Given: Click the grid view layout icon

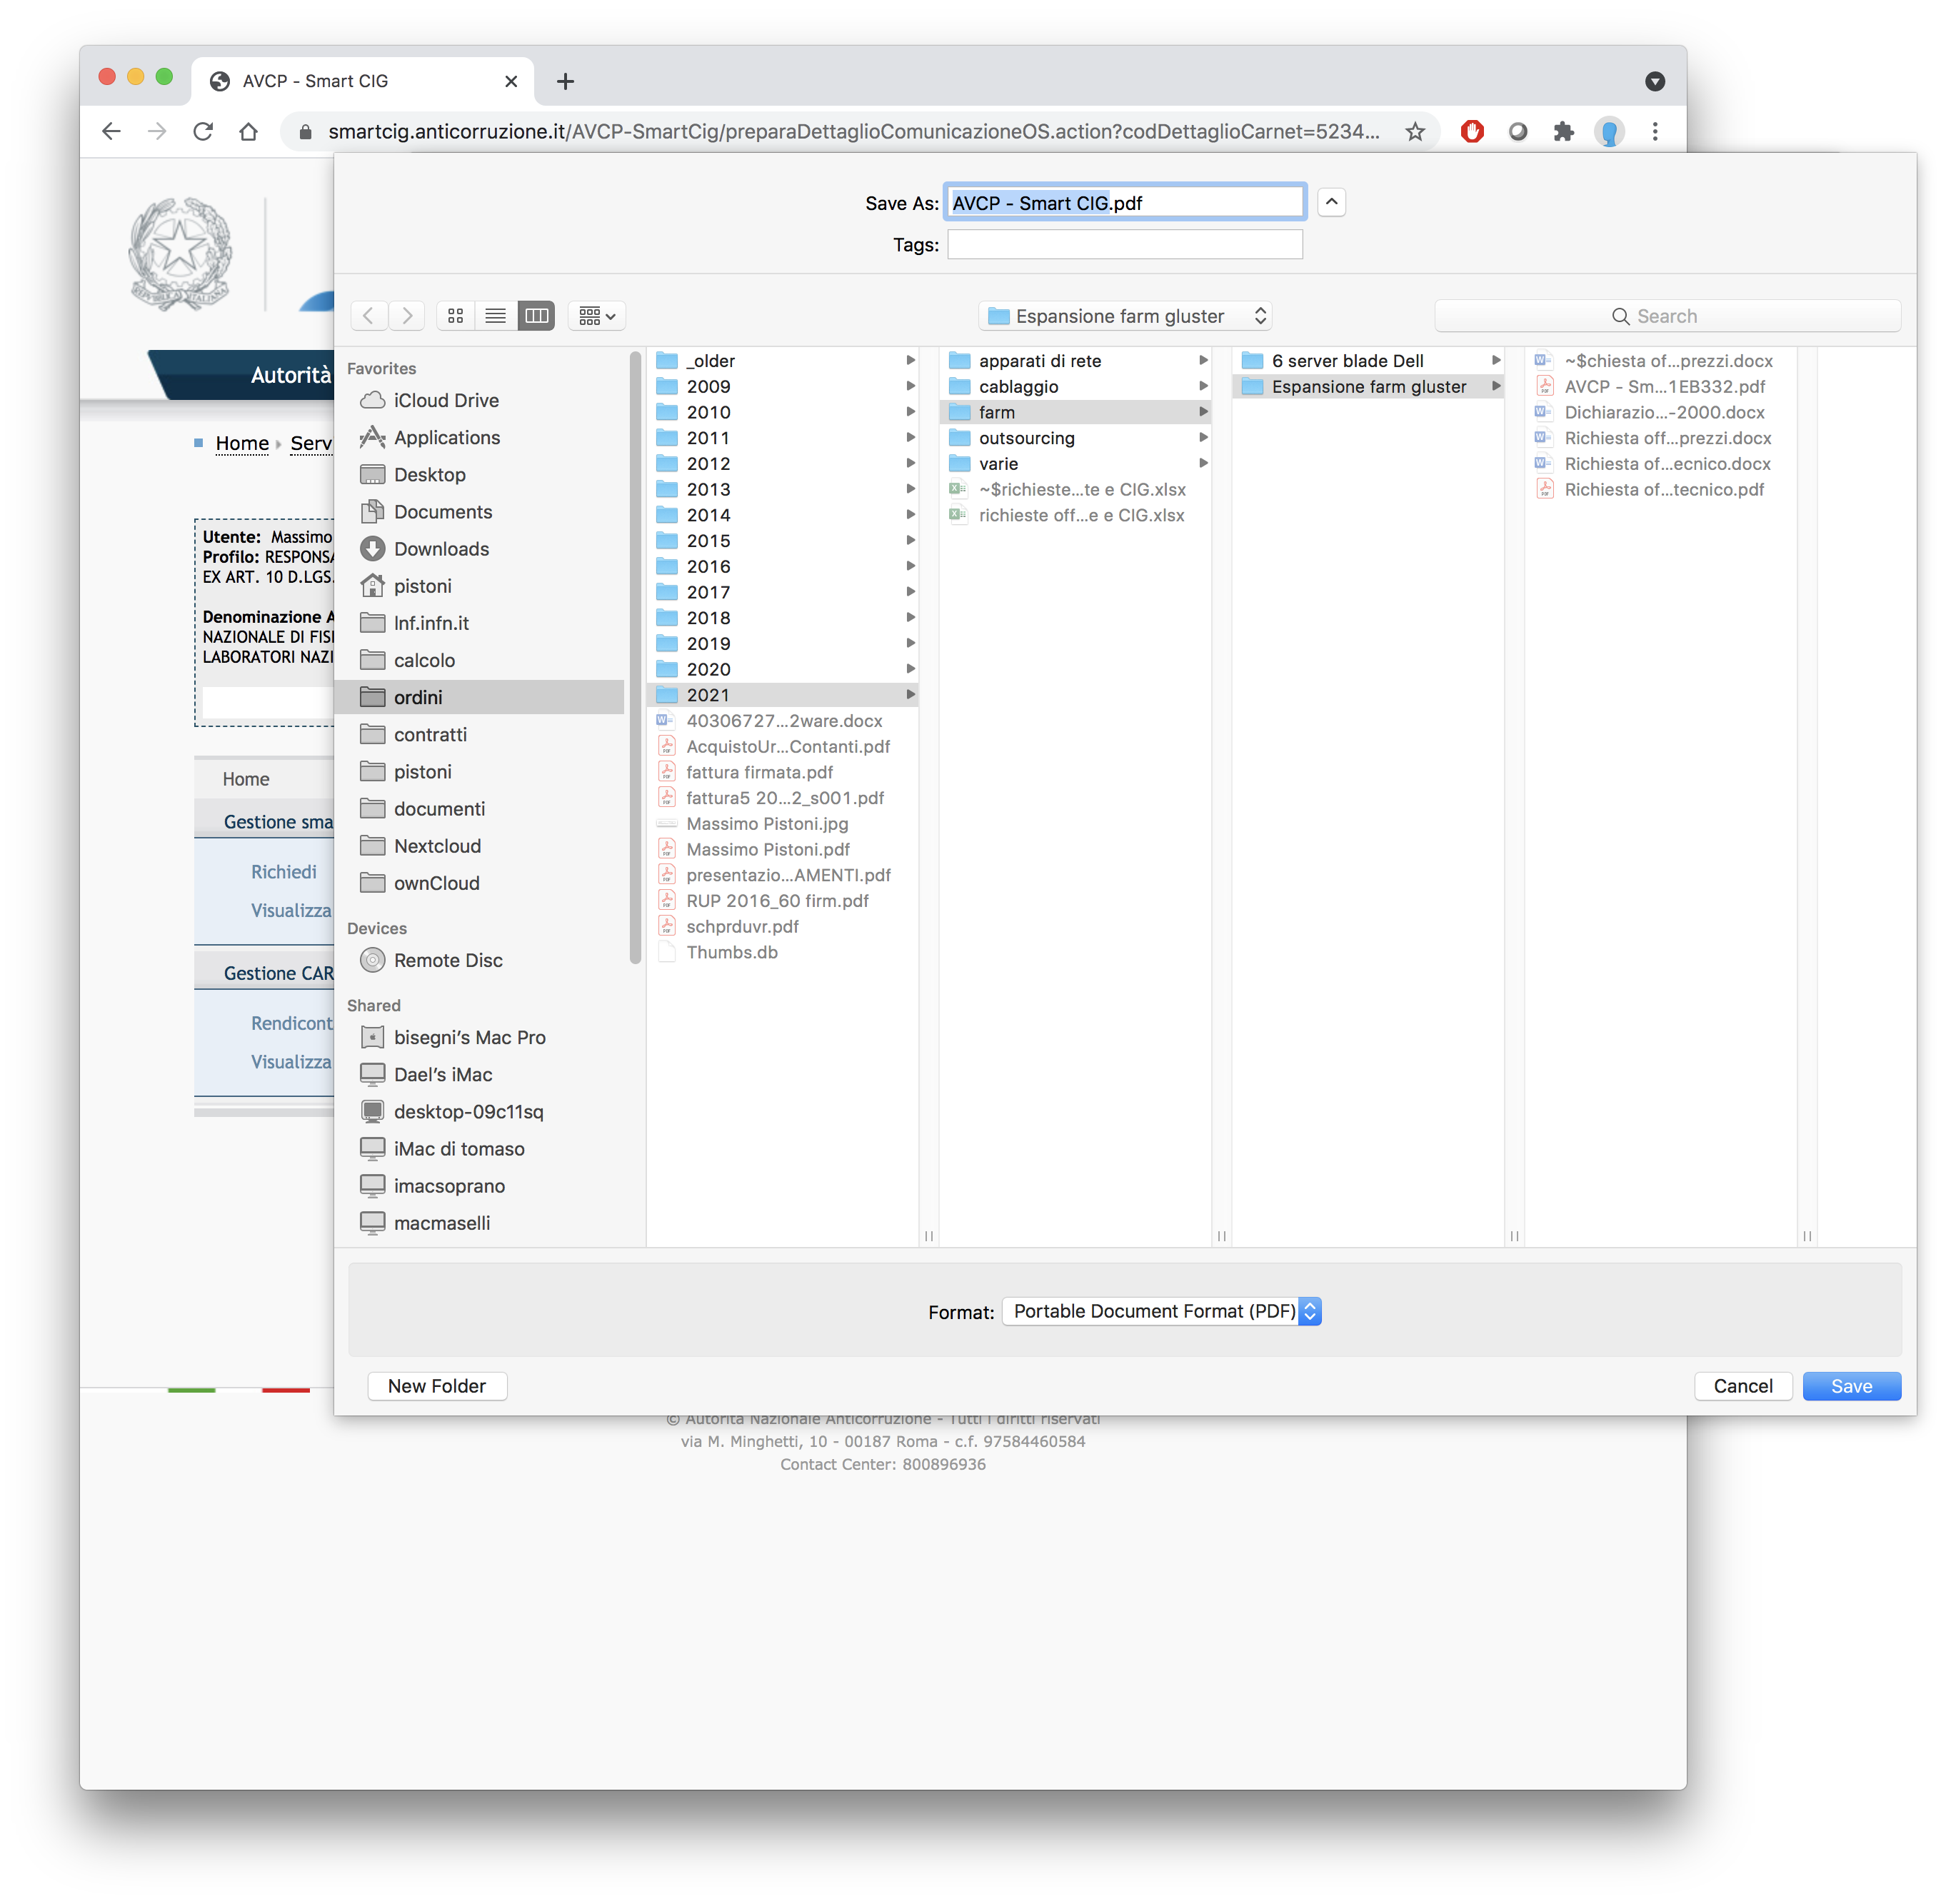Looking at the screenshot, I should click(457, 316).
